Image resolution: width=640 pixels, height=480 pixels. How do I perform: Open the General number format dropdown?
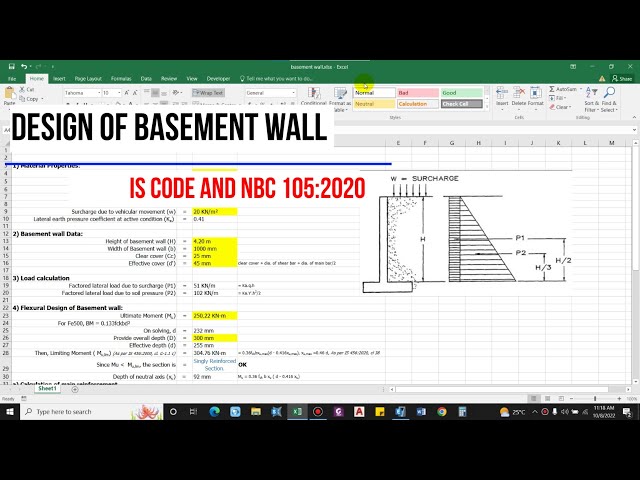[293, 93]
